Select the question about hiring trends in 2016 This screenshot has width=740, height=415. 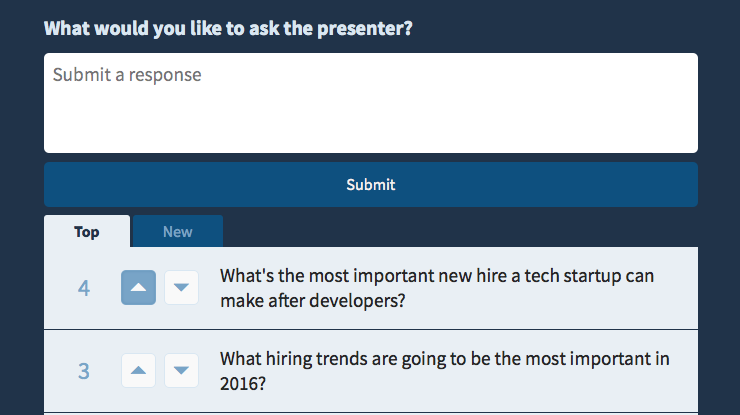click(x=445, y=371)
